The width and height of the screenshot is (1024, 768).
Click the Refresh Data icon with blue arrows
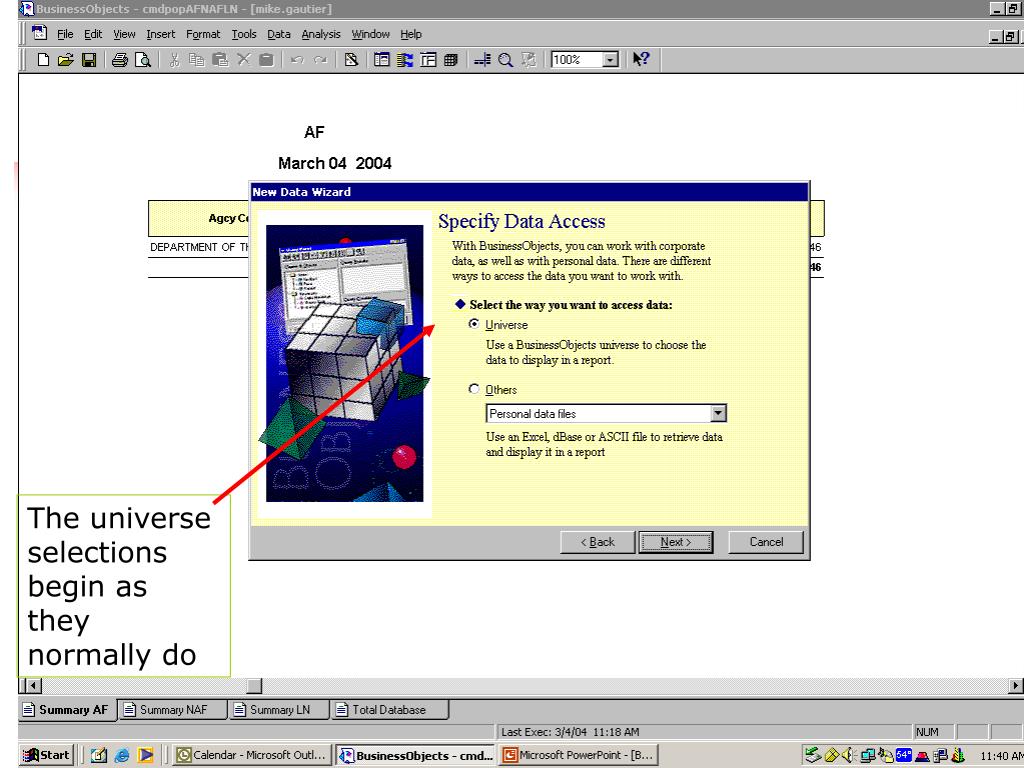point(405,60)
